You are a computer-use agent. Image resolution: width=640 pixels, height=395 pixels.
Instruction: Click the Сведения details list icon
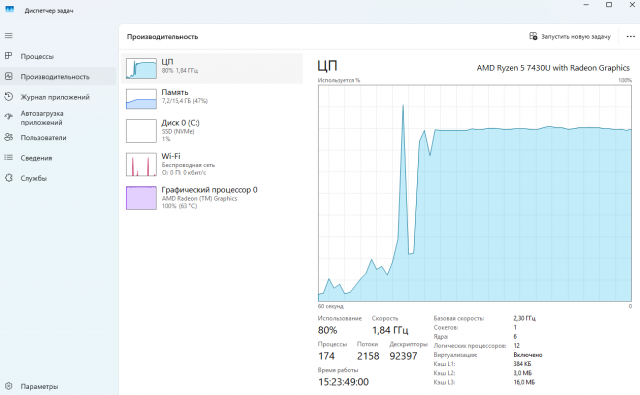pyautogui.click(x=9, y=158)
